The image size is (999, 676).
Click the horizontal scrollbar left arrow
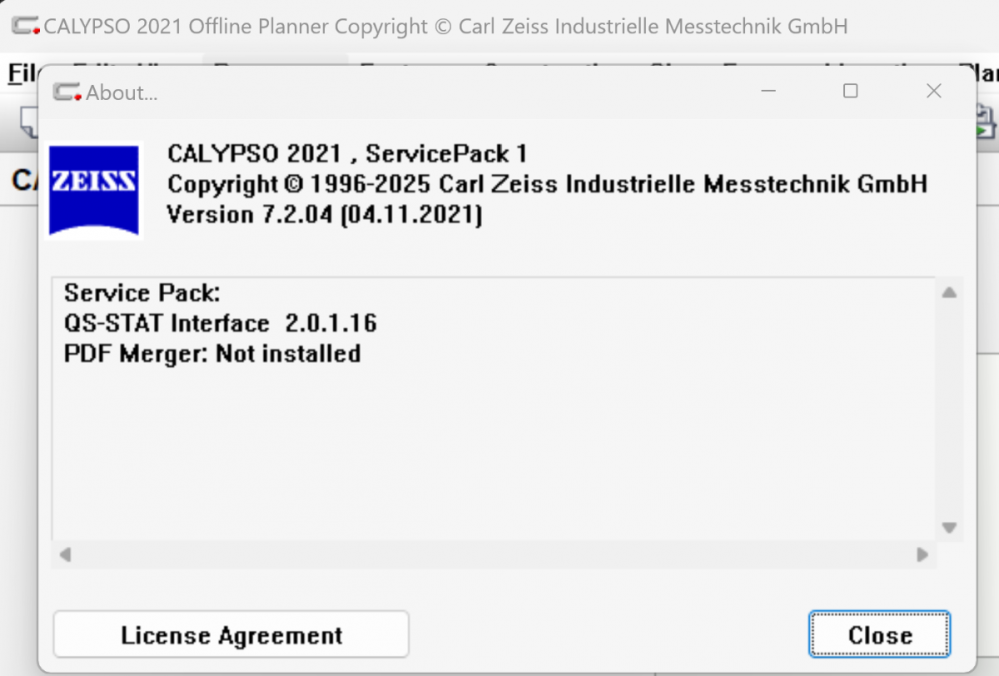65,554
